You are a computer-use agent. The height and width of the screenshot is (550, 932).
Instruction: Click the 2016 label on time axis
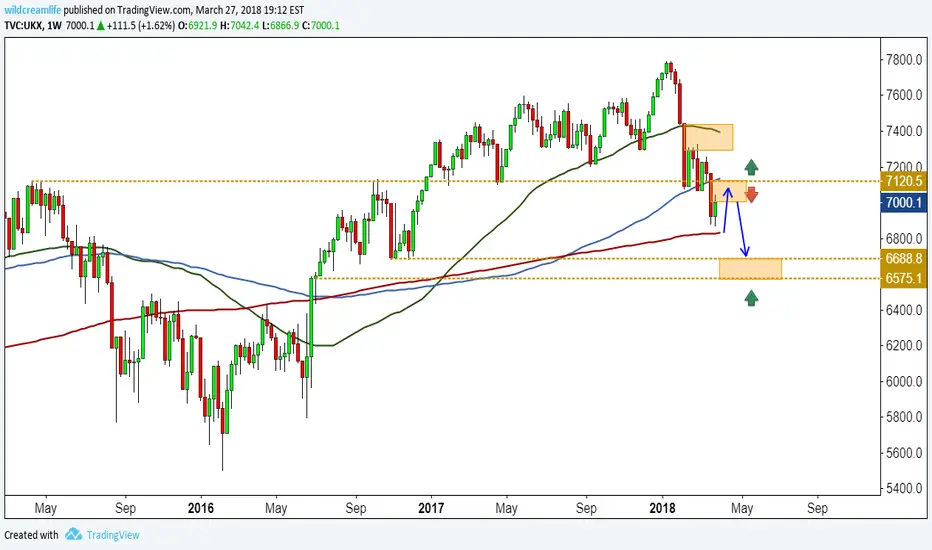(200, 508)
